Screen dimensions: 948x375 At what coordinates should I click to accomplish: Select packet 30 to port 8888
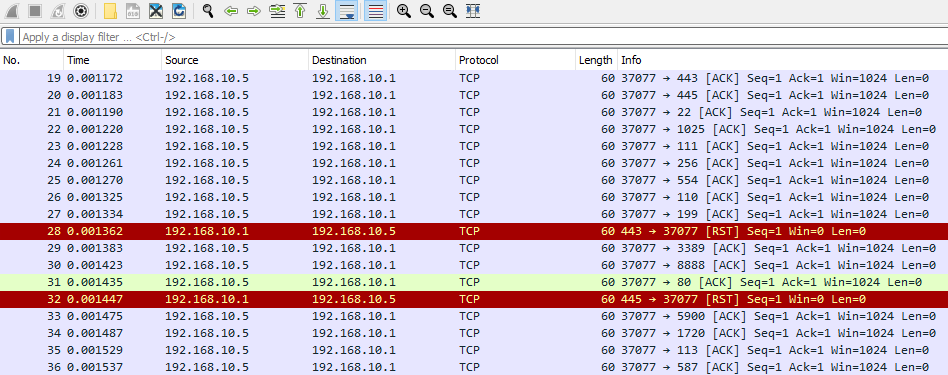pos(474,265)
